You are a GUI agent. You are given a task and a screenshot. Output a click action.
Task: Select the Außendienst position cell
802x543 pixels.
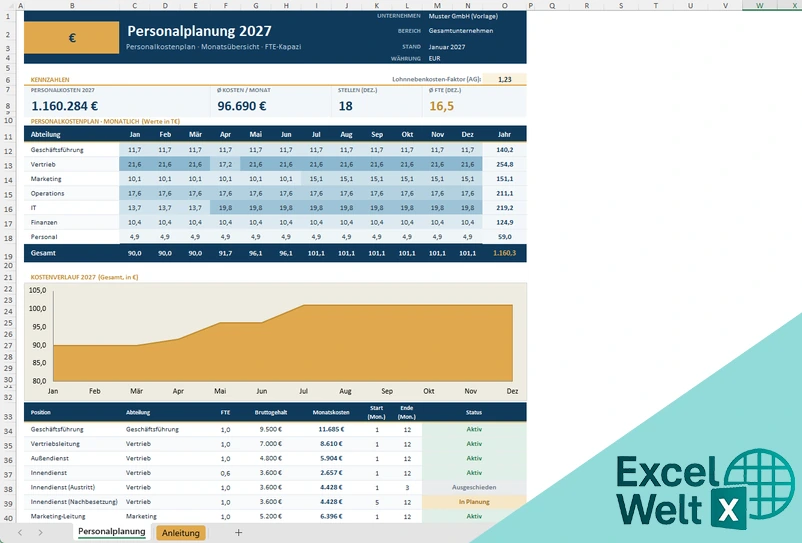click(50, 459)
